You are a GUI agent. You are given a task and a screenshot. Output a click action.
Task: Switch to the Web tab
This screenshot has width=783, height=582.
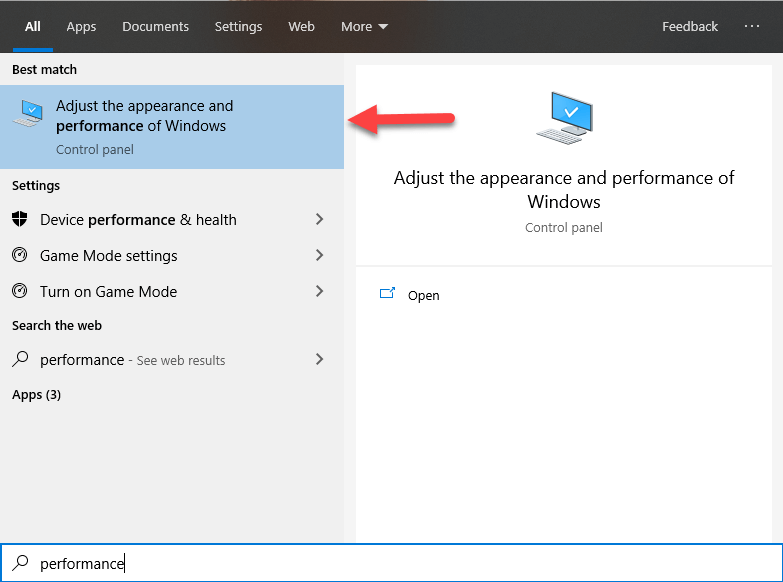pyautogui.click(x=301, y=26)
